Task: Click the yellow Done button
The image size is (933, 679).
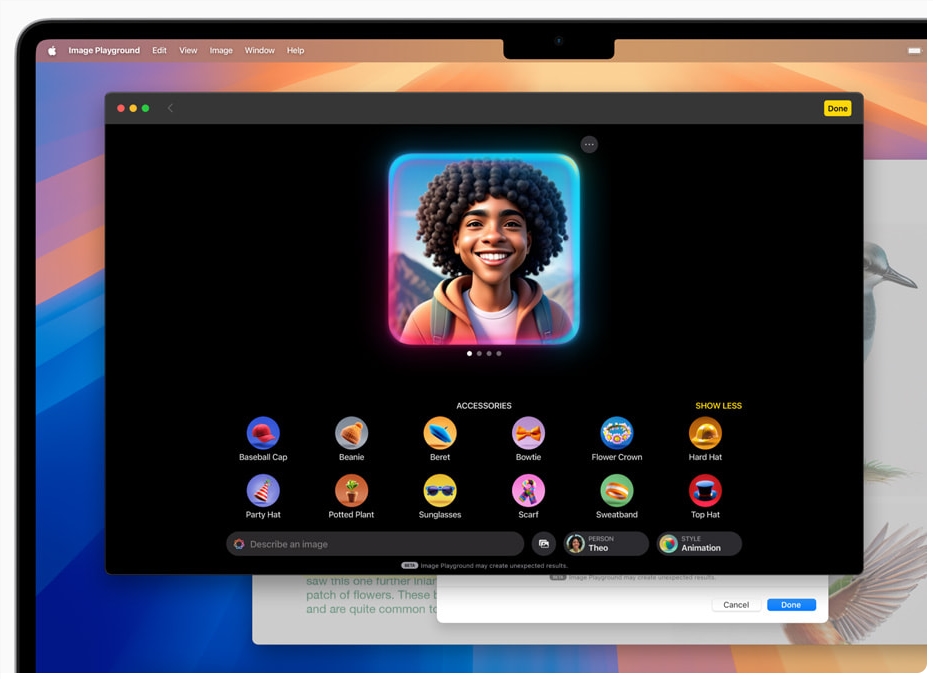Action: [837, 109]
